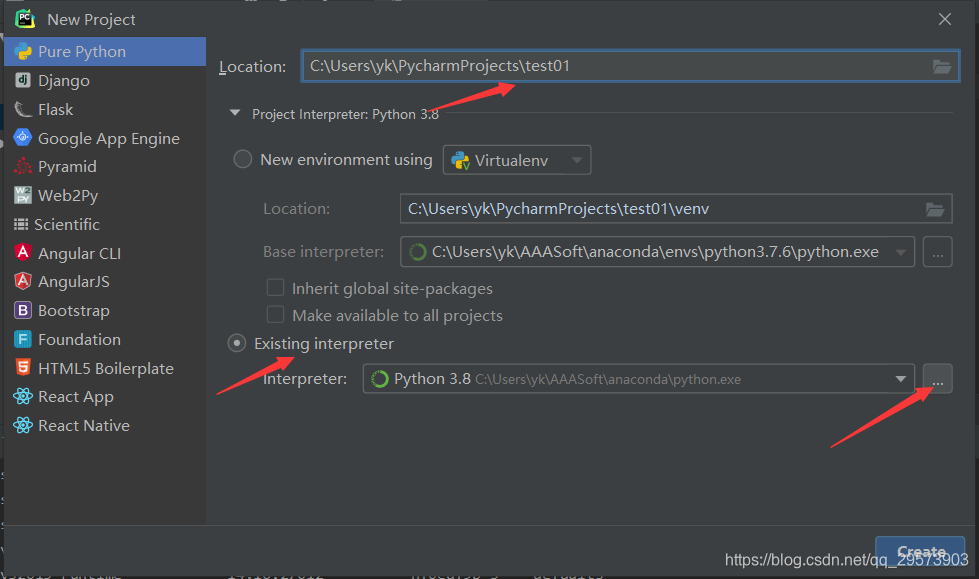Click the Web2Py icon

23,195
